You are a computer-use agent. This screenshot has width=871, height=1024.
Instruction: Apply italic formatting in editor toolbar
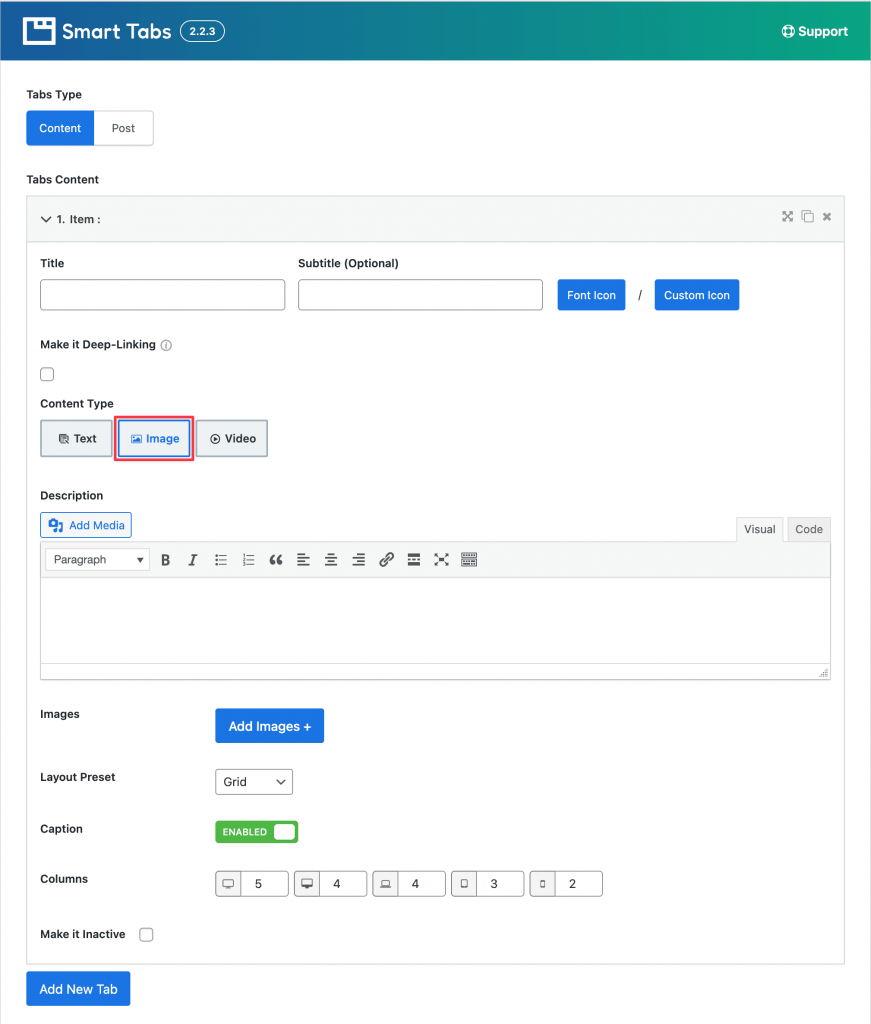[x=193, y=560]
